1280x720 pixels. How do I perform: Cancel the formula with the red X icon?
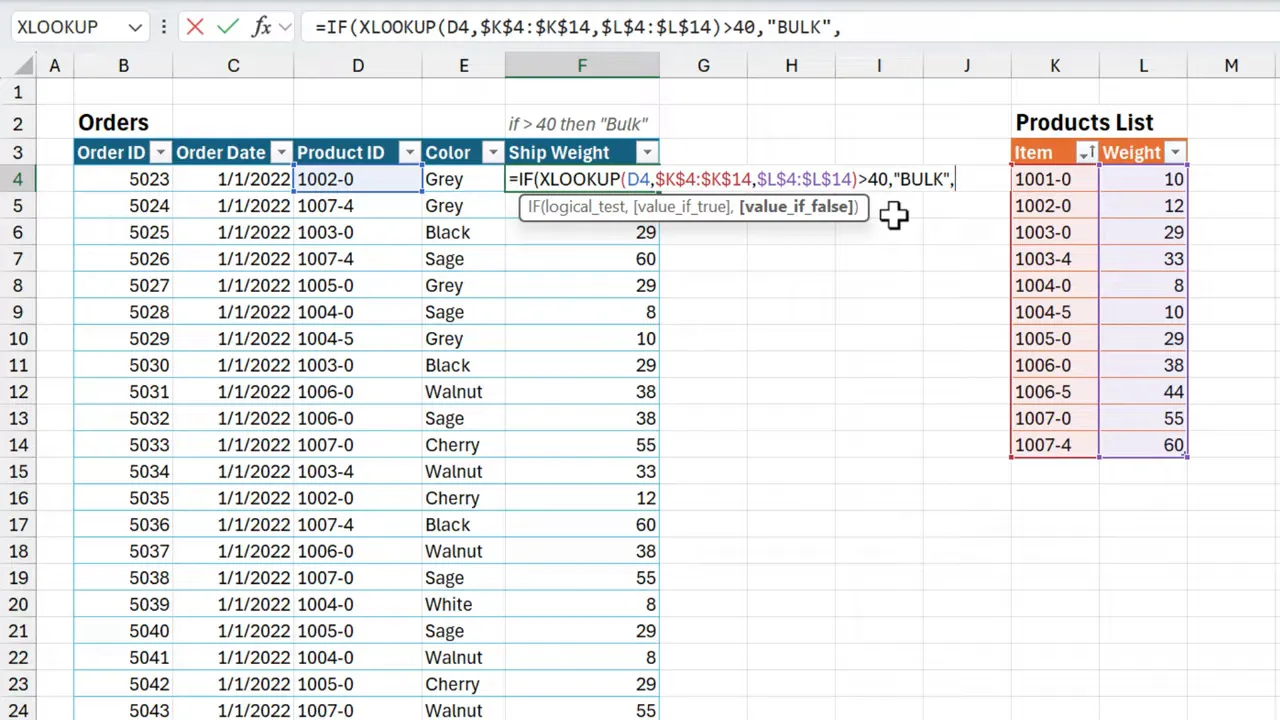tap(195, 27)
